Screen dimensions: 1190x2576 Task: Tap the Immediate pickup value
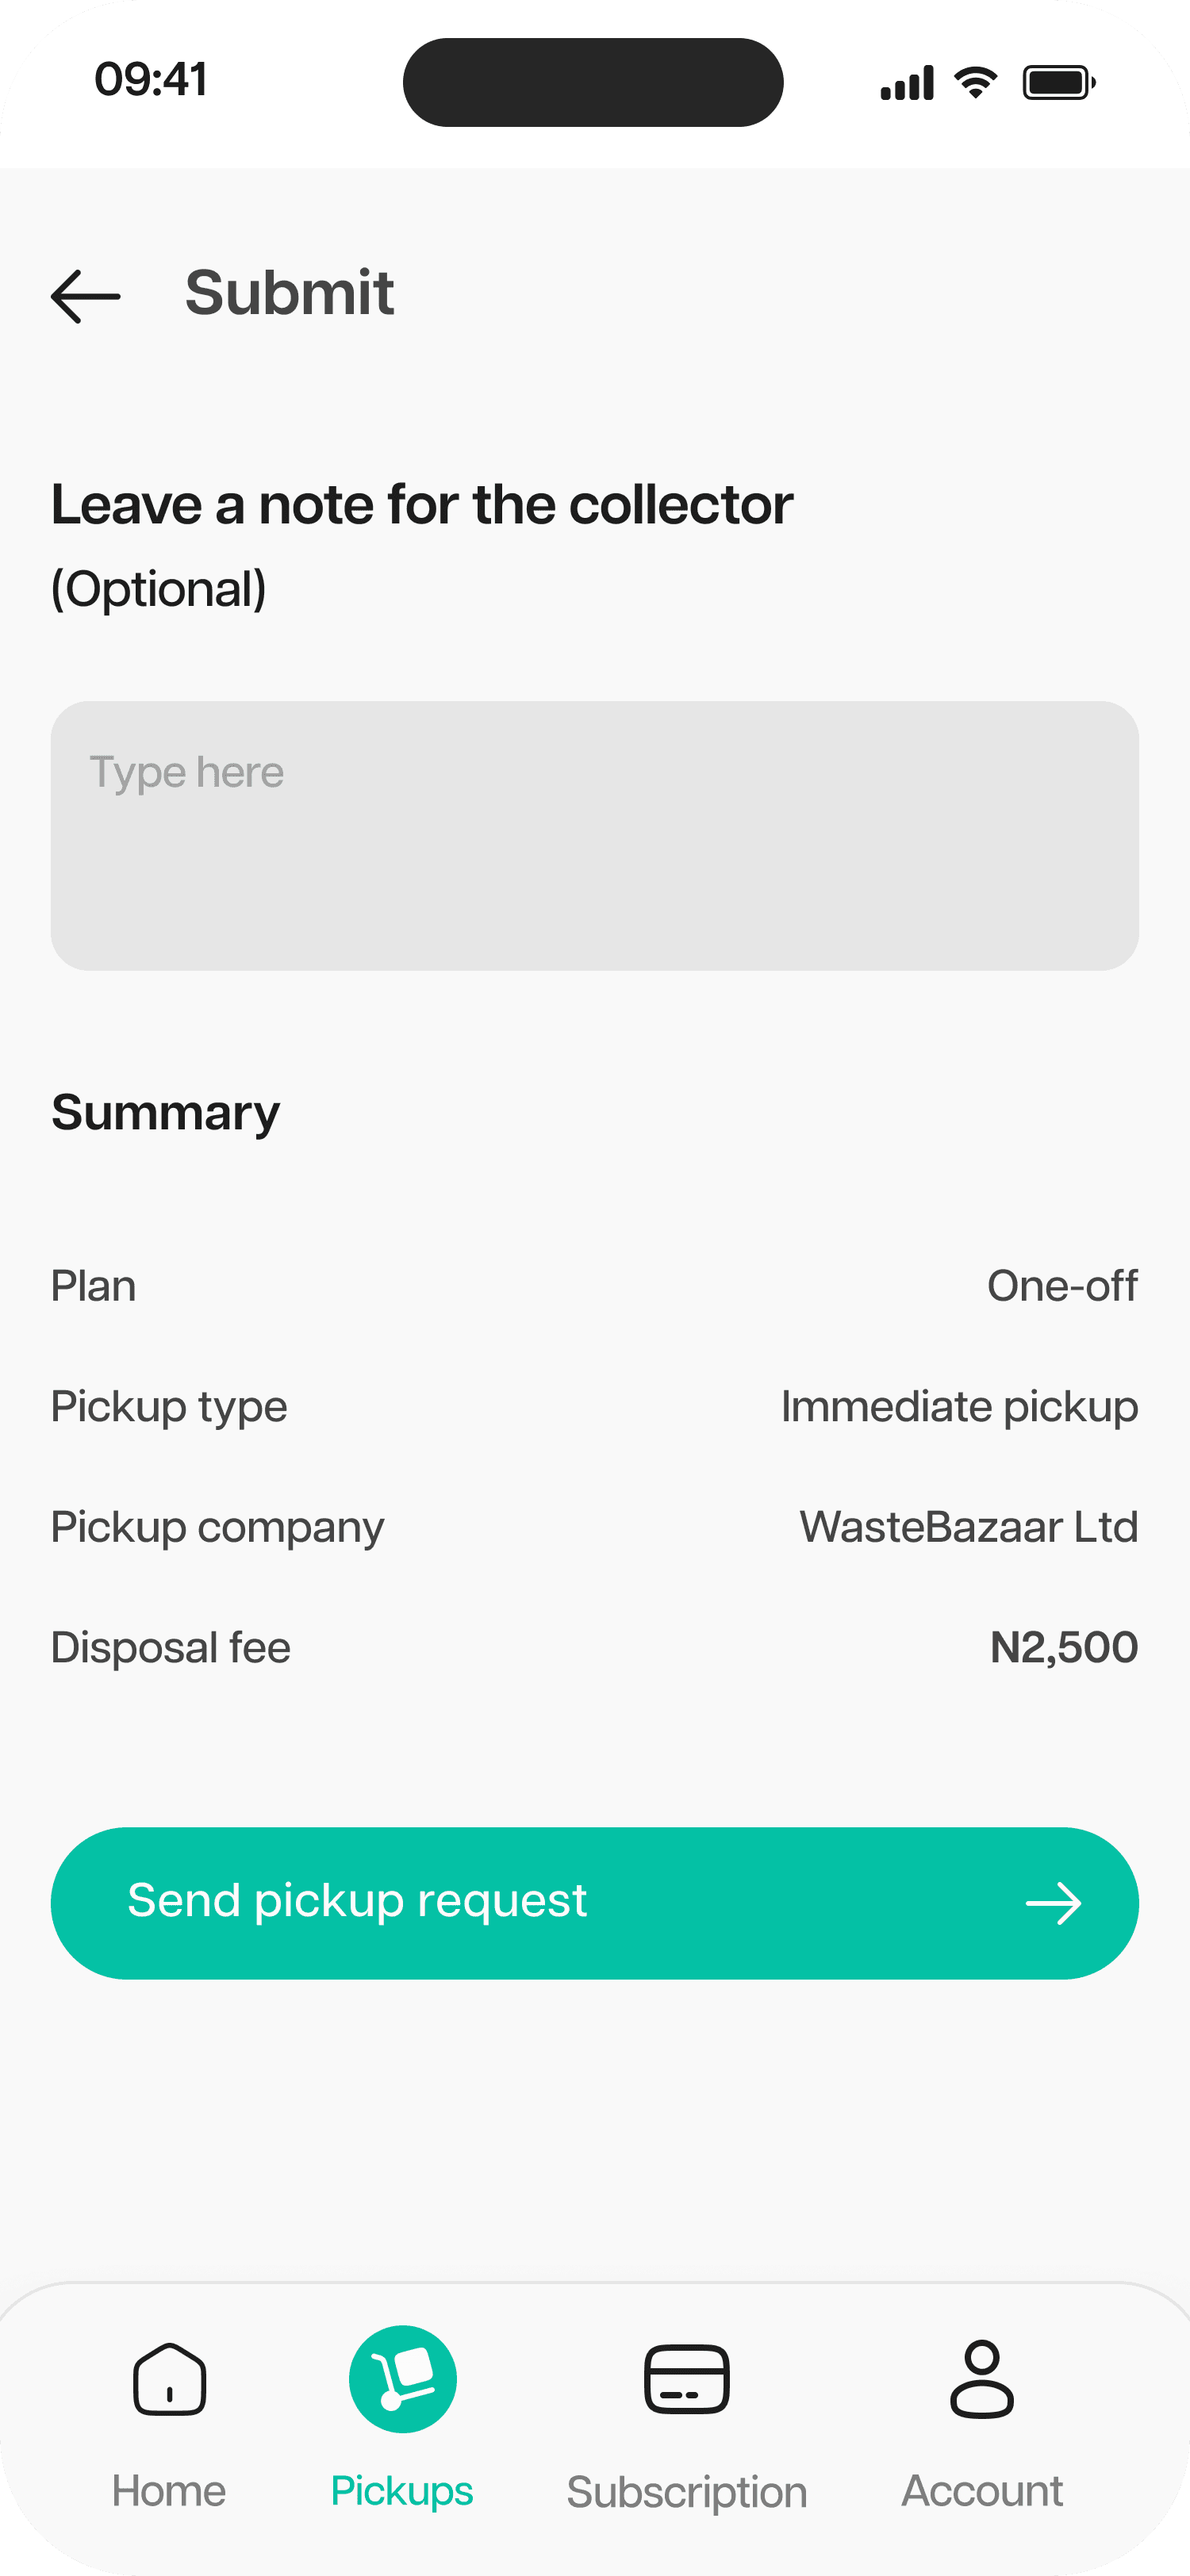click(959, 1407)
